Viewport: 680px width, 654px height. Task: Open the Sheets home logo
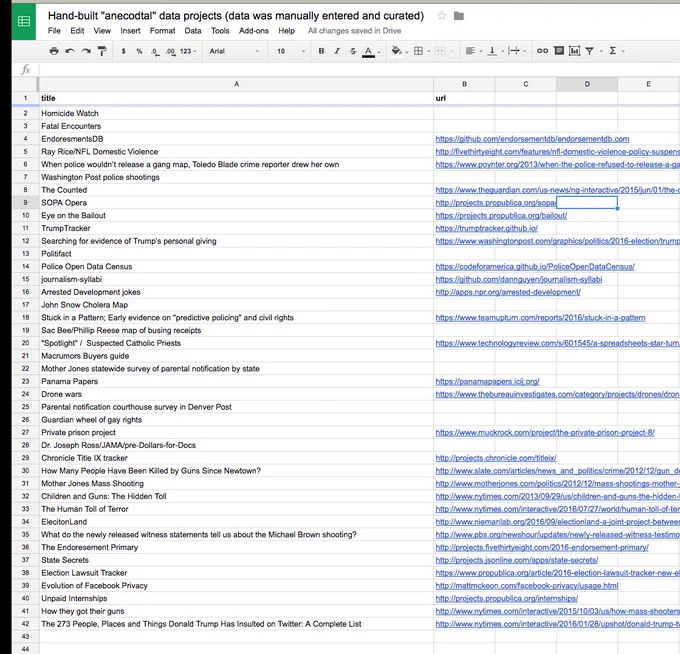tap(24, 21)
